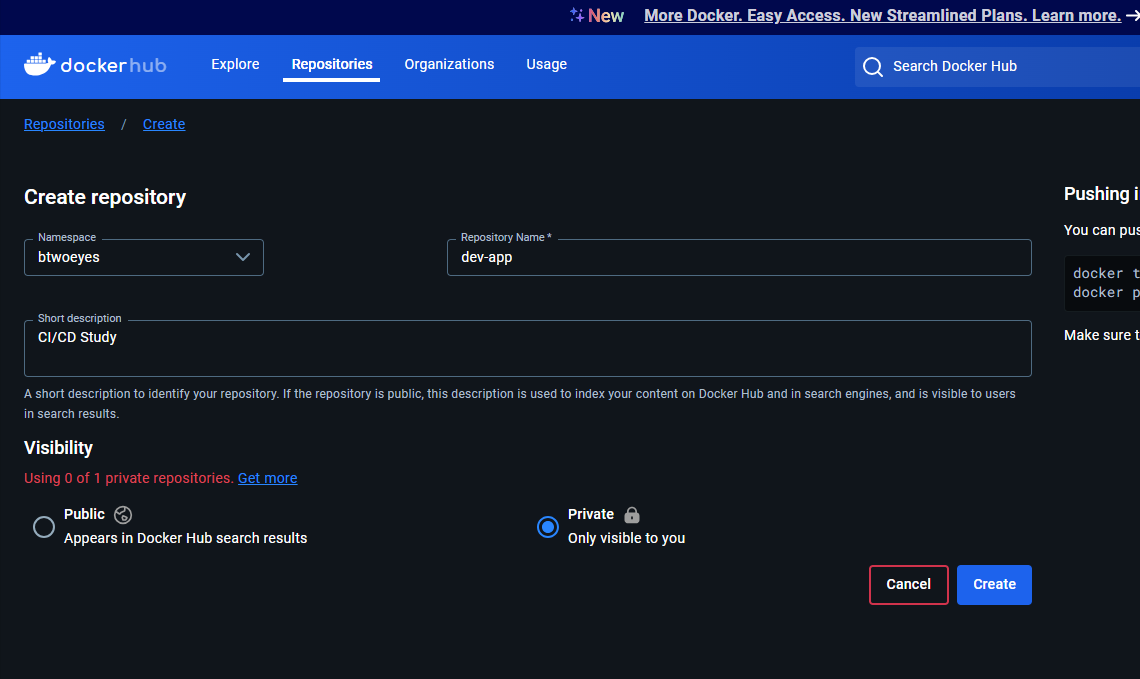Switch to the Repositories tab
The image size is (1140, 679).
coord(332,65)
